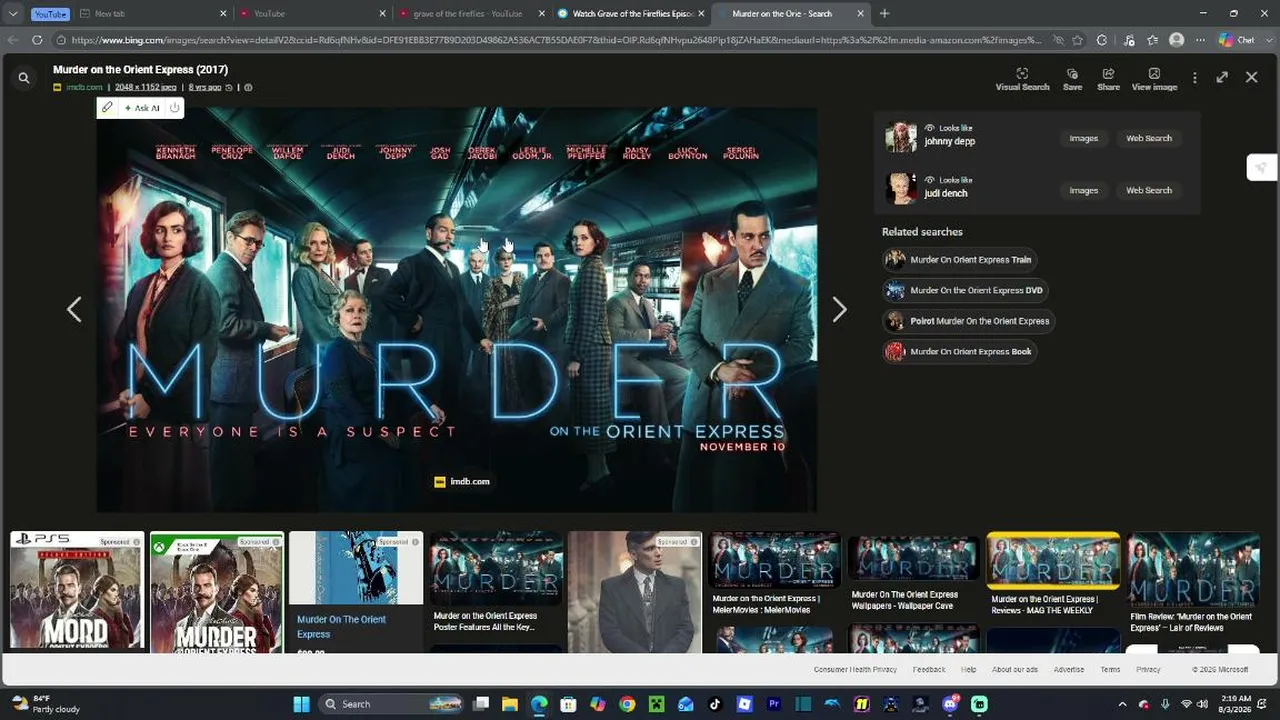
Task: Click the imdb.com badge on the poster image
Action: pos(462,481)
